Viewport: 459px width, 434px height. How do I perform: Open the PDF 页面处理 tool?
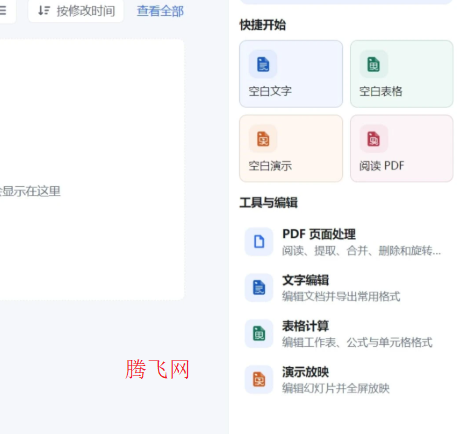346,242
